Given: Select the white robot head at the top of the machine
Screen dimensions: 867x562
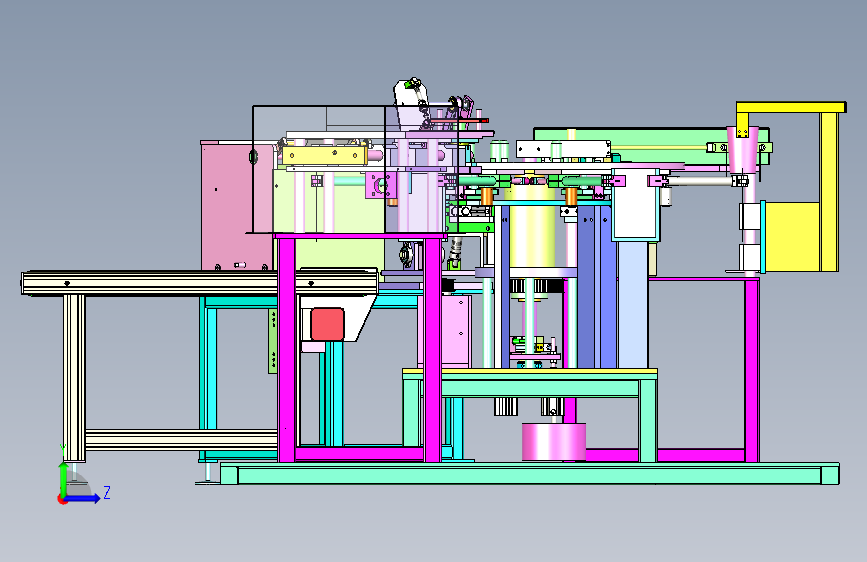Looking at the screenshot, I should 410,103.
